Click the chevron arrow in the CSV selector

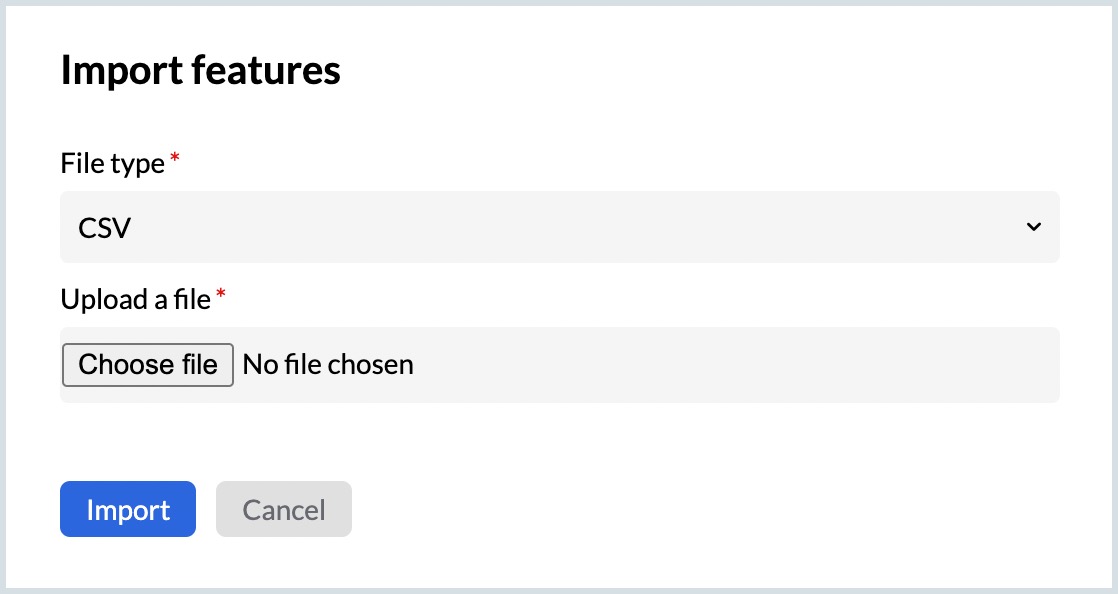[1033, 228]
